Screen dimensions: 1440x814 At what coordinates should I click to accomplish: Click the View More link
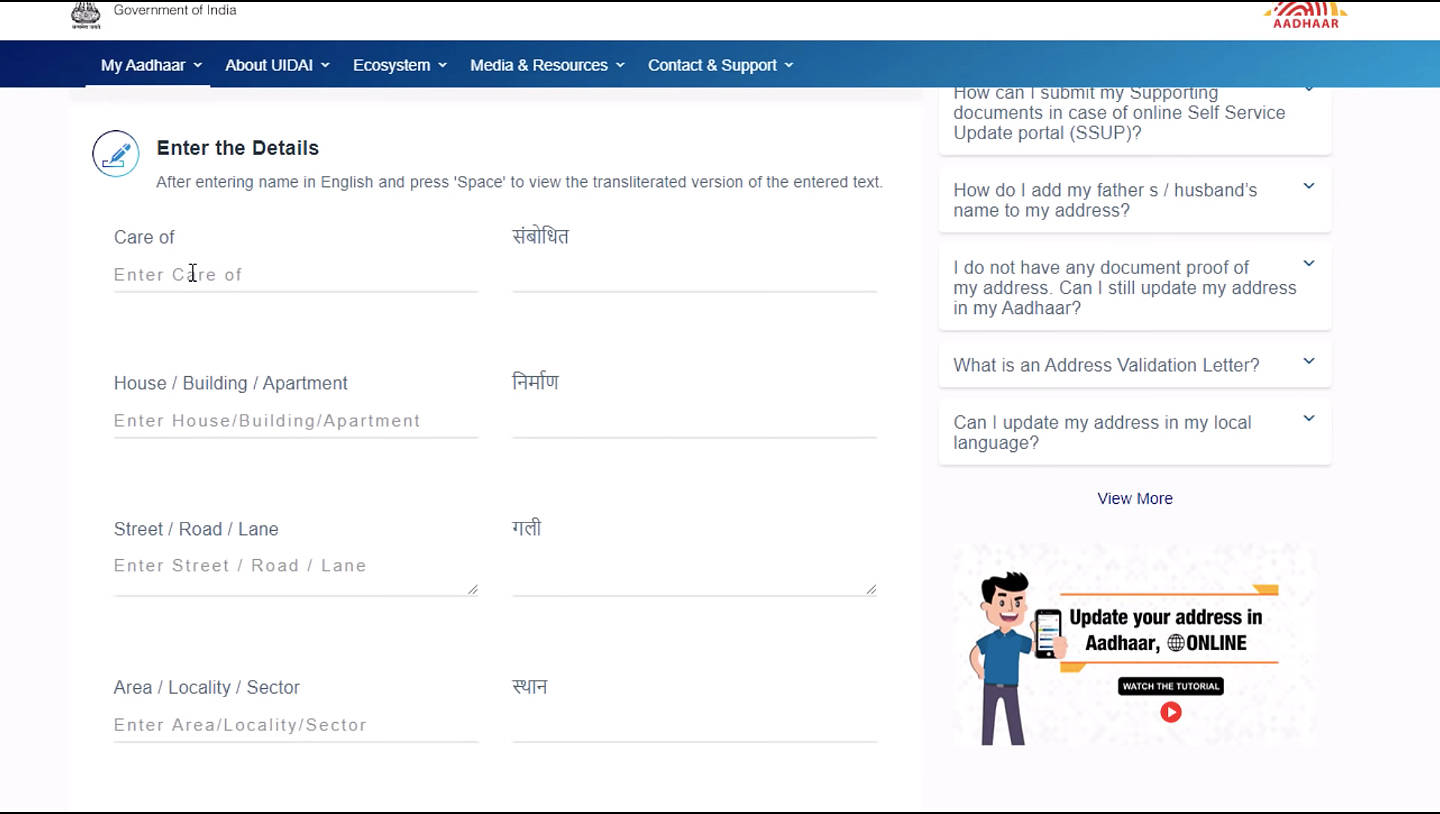point(1134,498)
